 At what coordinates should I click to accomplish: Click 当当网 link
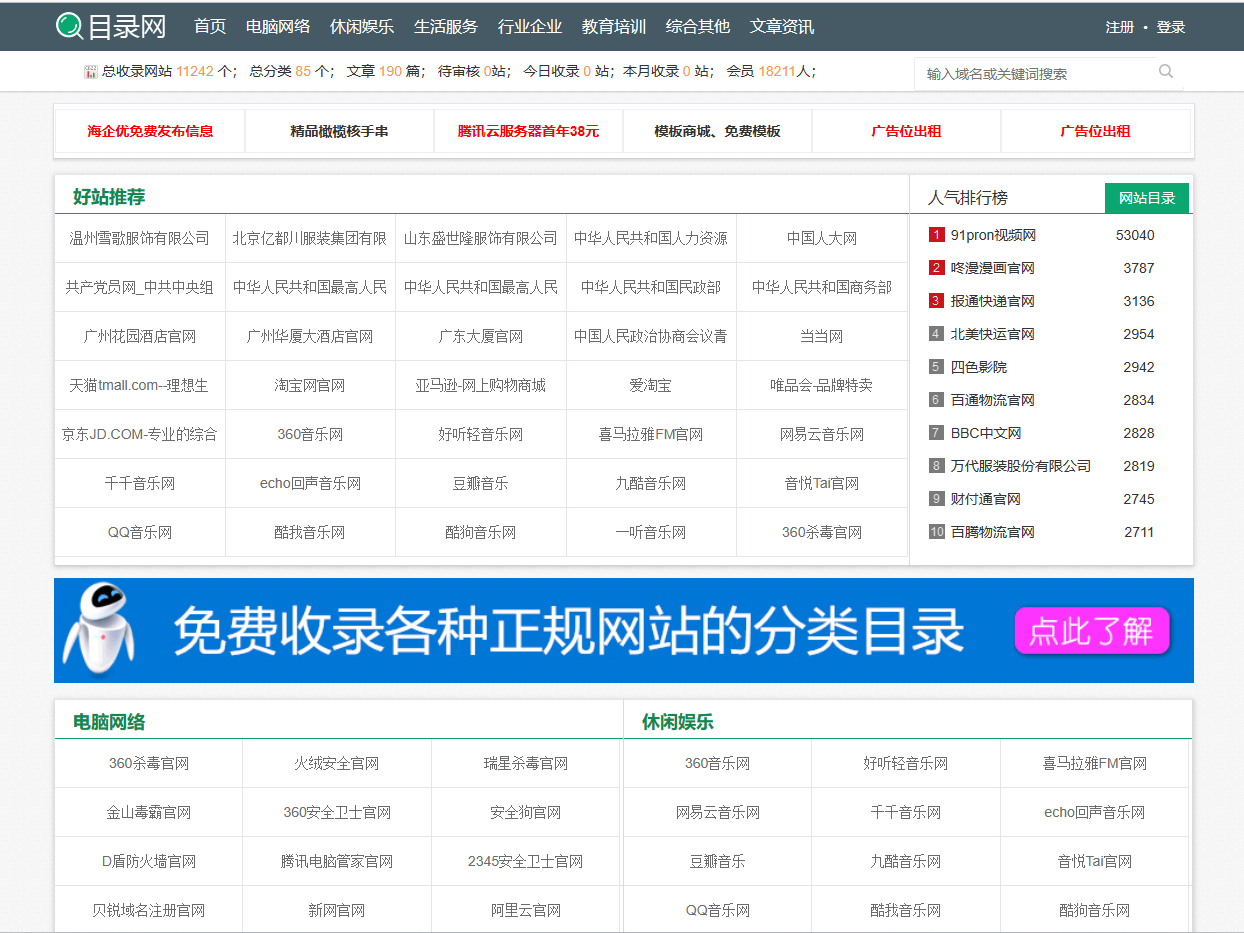point(822,336)
